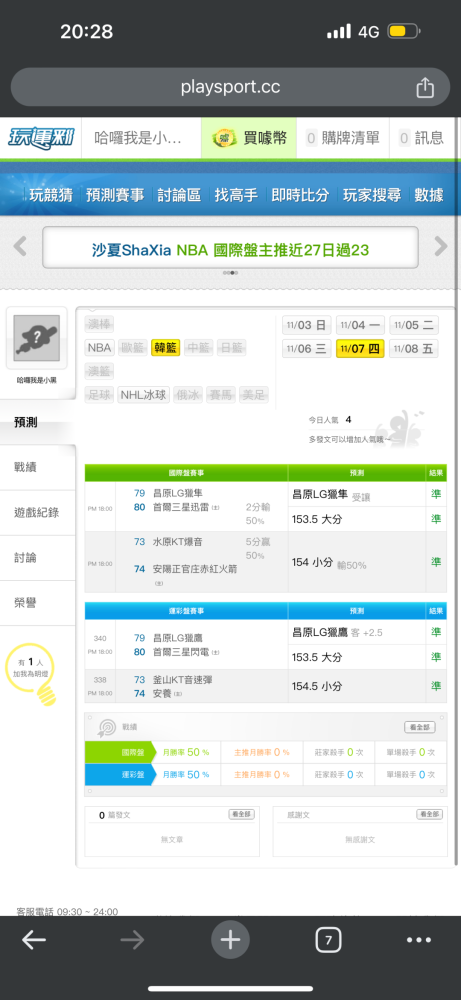Tap team name 安陽正官庄赤紅火箭
Viewport: 461px width, 1000px height.
click(195, 568)
